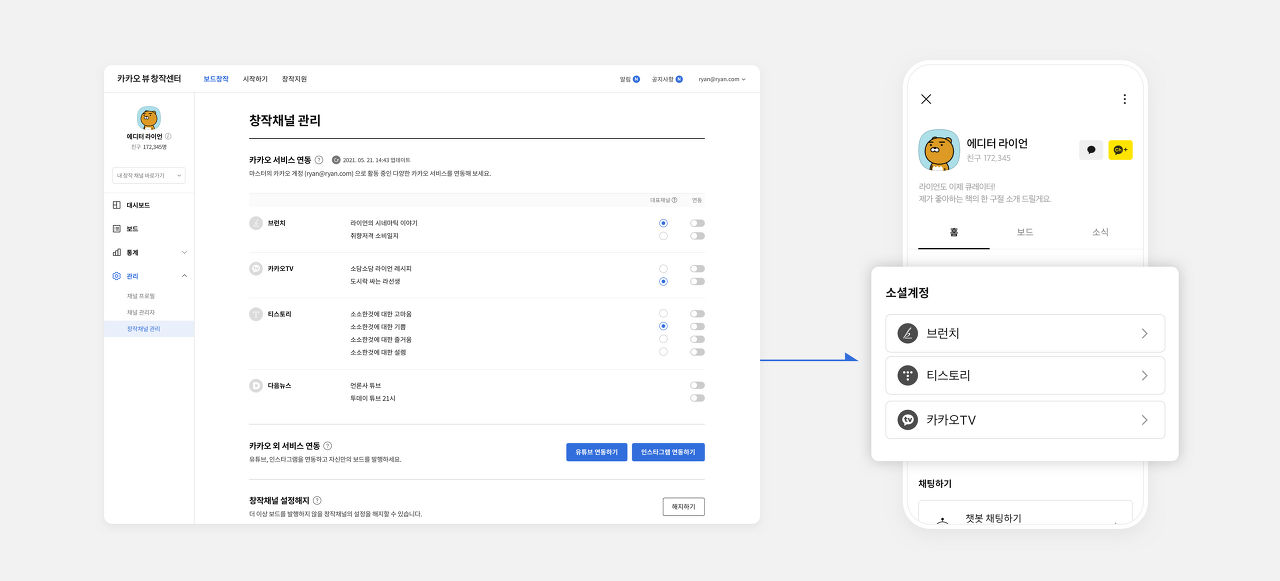Viewport: 1280px width, 581px height.
Task: Expand the 통계 menu chevron
Action: point(184,253)
